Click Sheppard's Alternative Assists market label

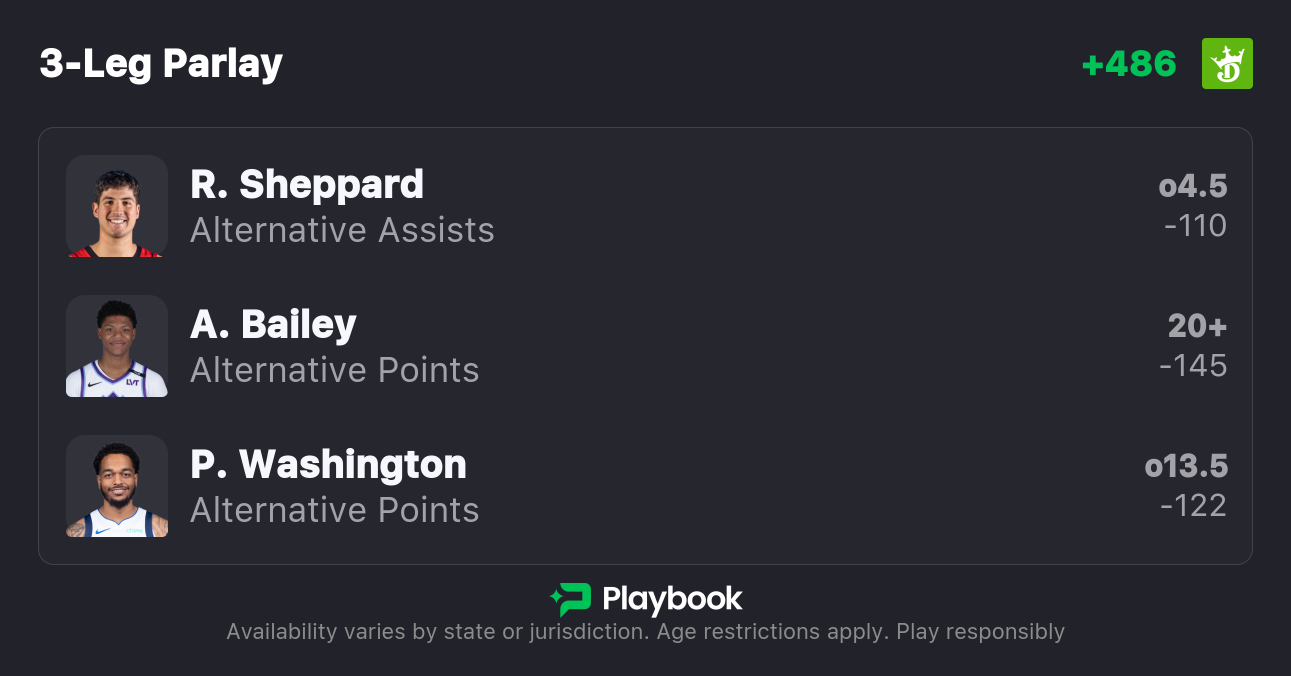click(x=342, y=230)
